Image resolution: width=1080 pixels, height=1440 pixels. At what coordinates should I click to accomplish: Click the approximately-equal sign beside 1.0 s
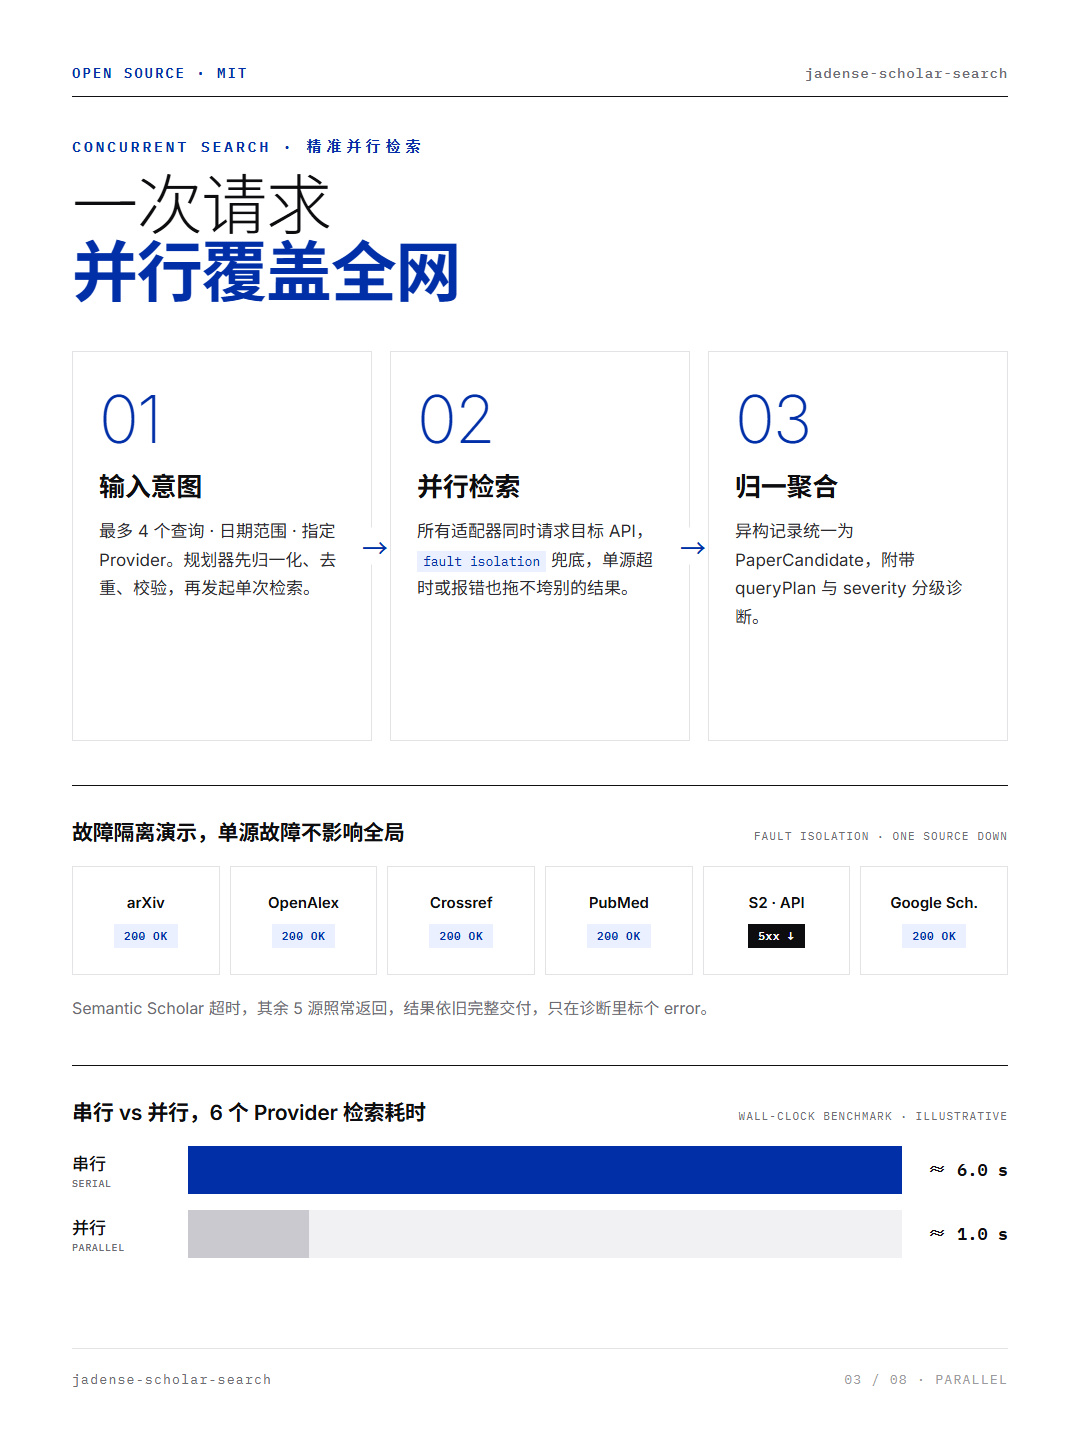coord(937,1233)
